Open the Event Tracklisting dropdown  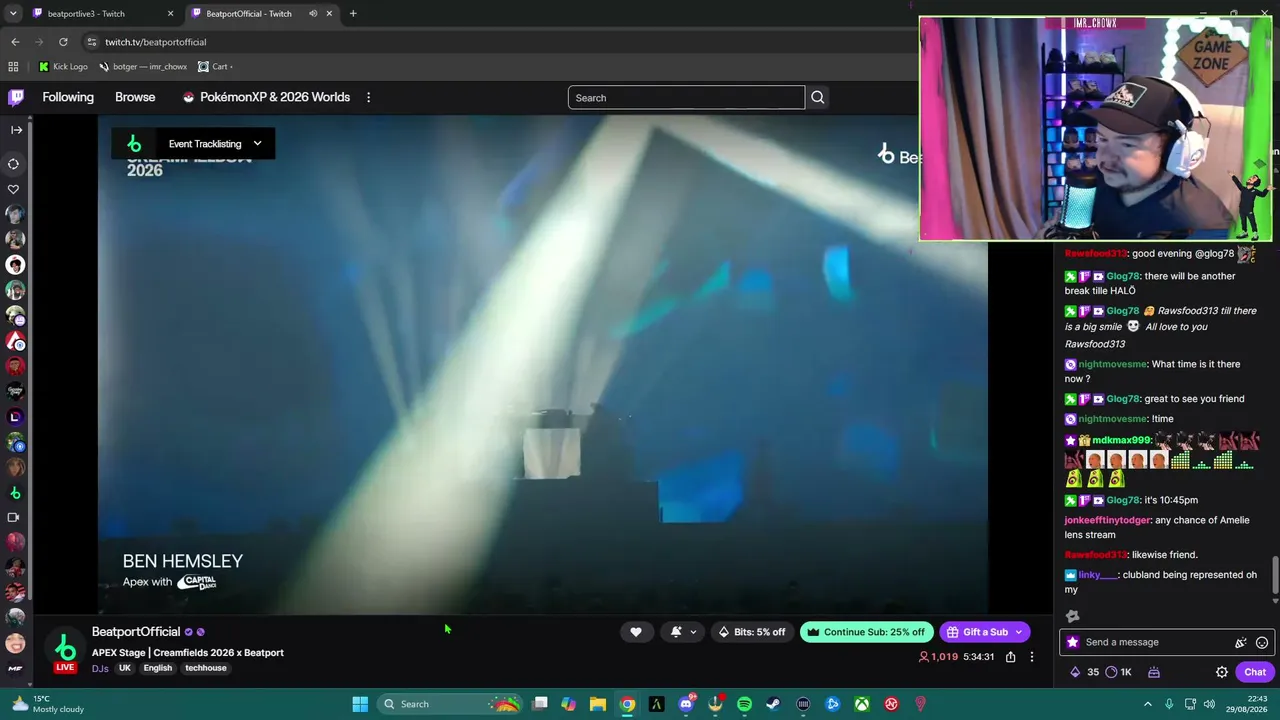click(193, 144)
